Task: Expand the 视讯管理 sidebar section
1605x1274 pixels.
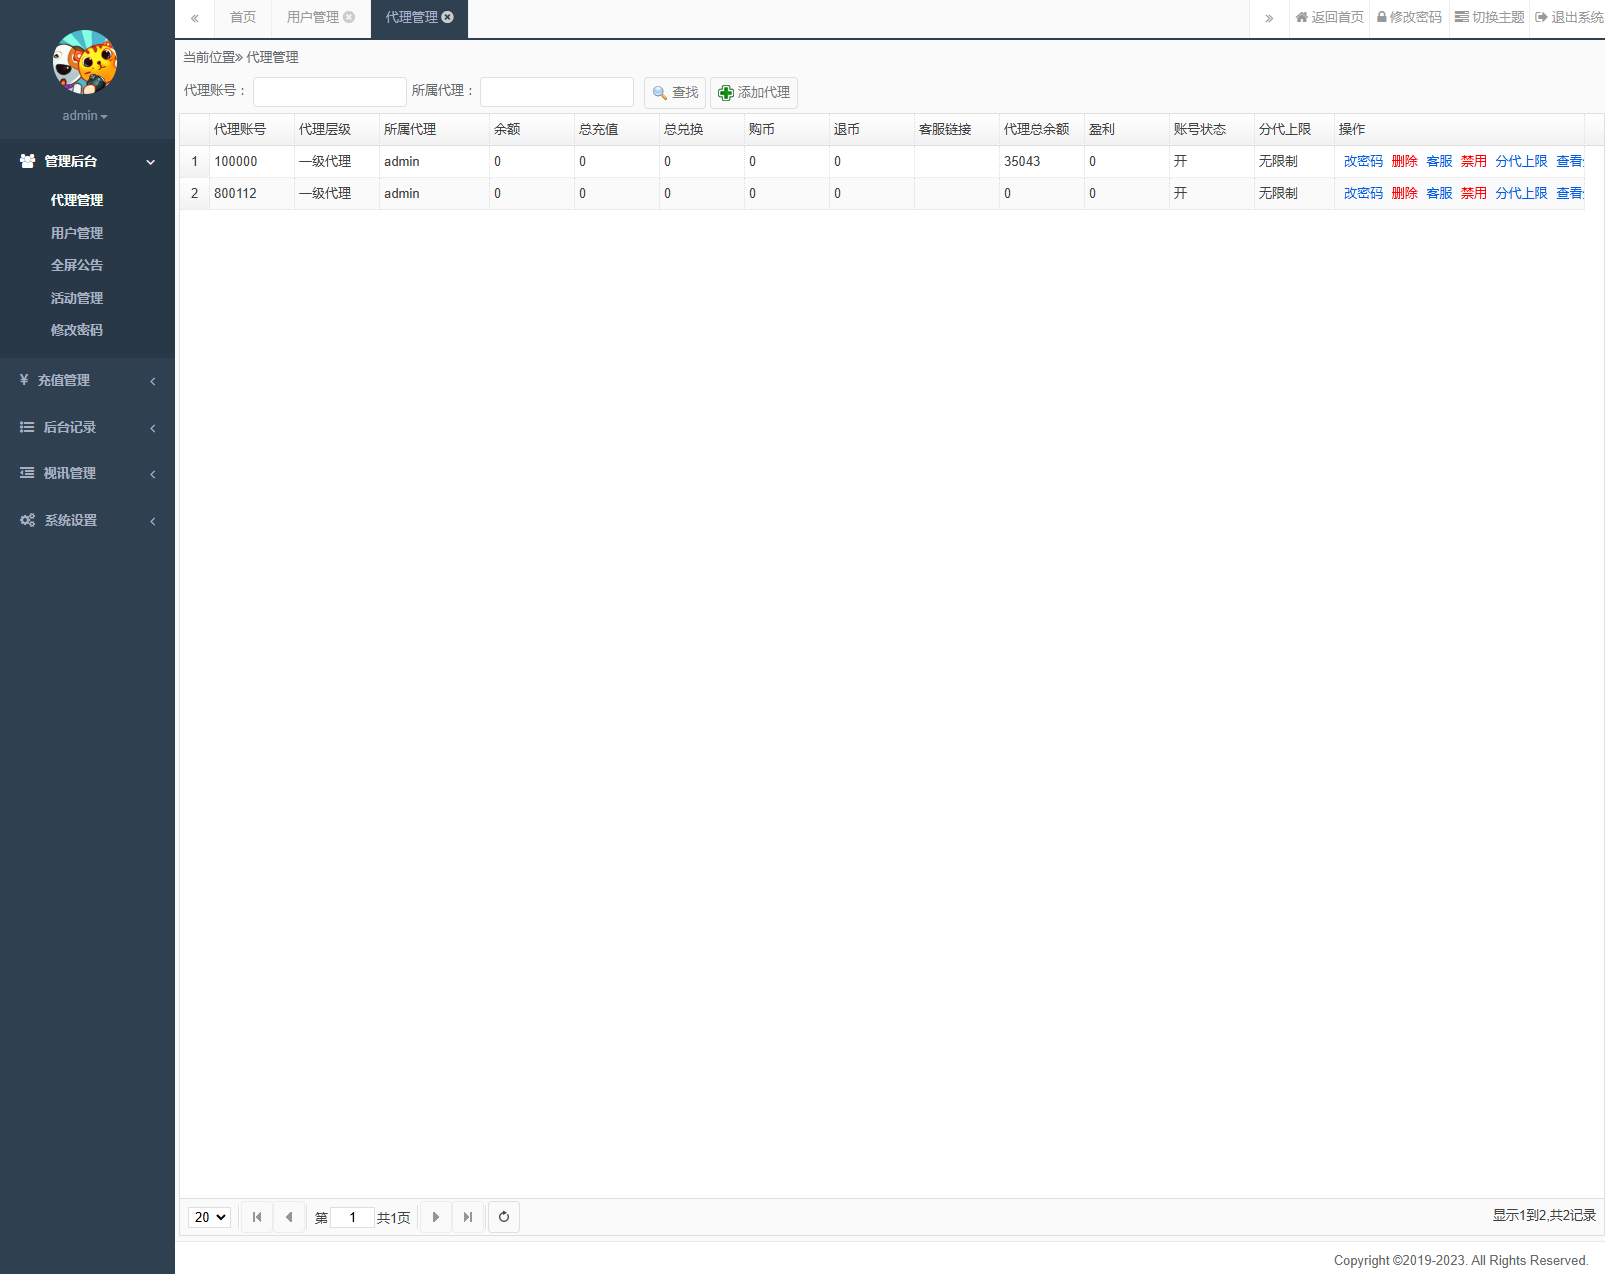Action: pyautogui.click(x=87, y=473)
